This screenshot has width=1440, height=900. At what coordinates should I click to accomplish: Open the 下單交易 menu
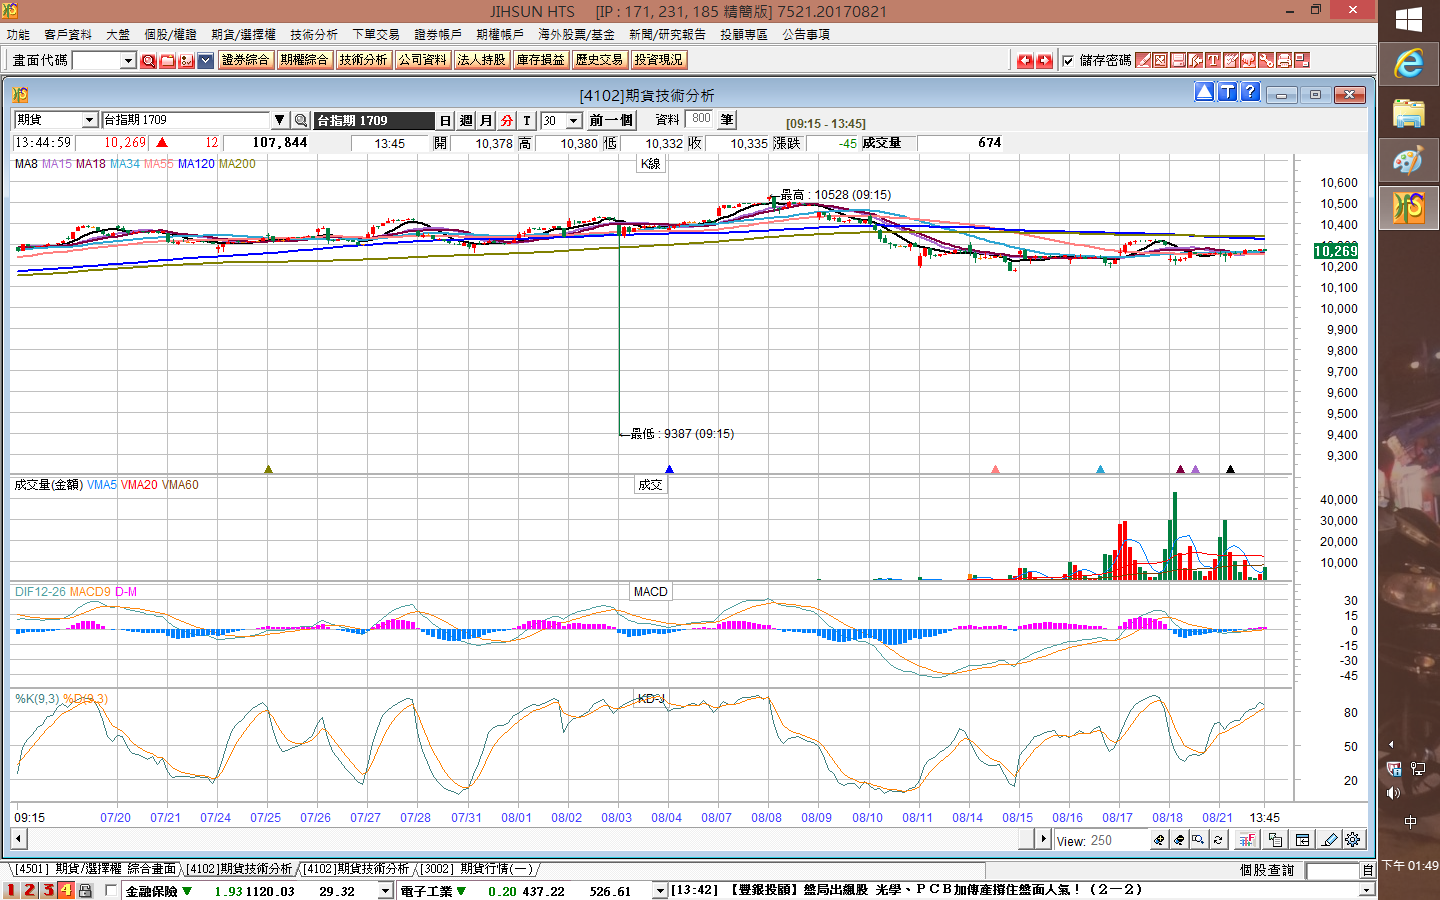376,34
